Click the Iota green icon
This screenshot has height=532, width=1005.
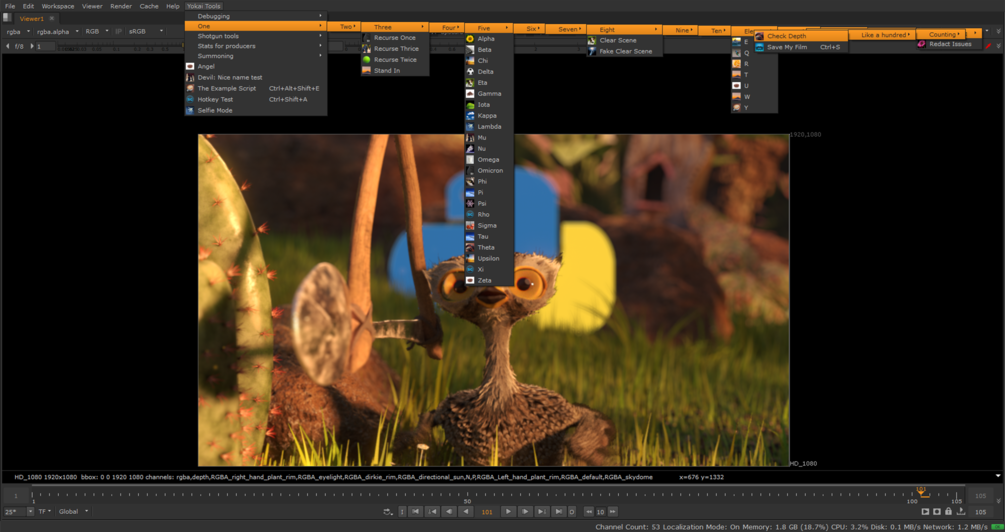(x=470, y=104)
